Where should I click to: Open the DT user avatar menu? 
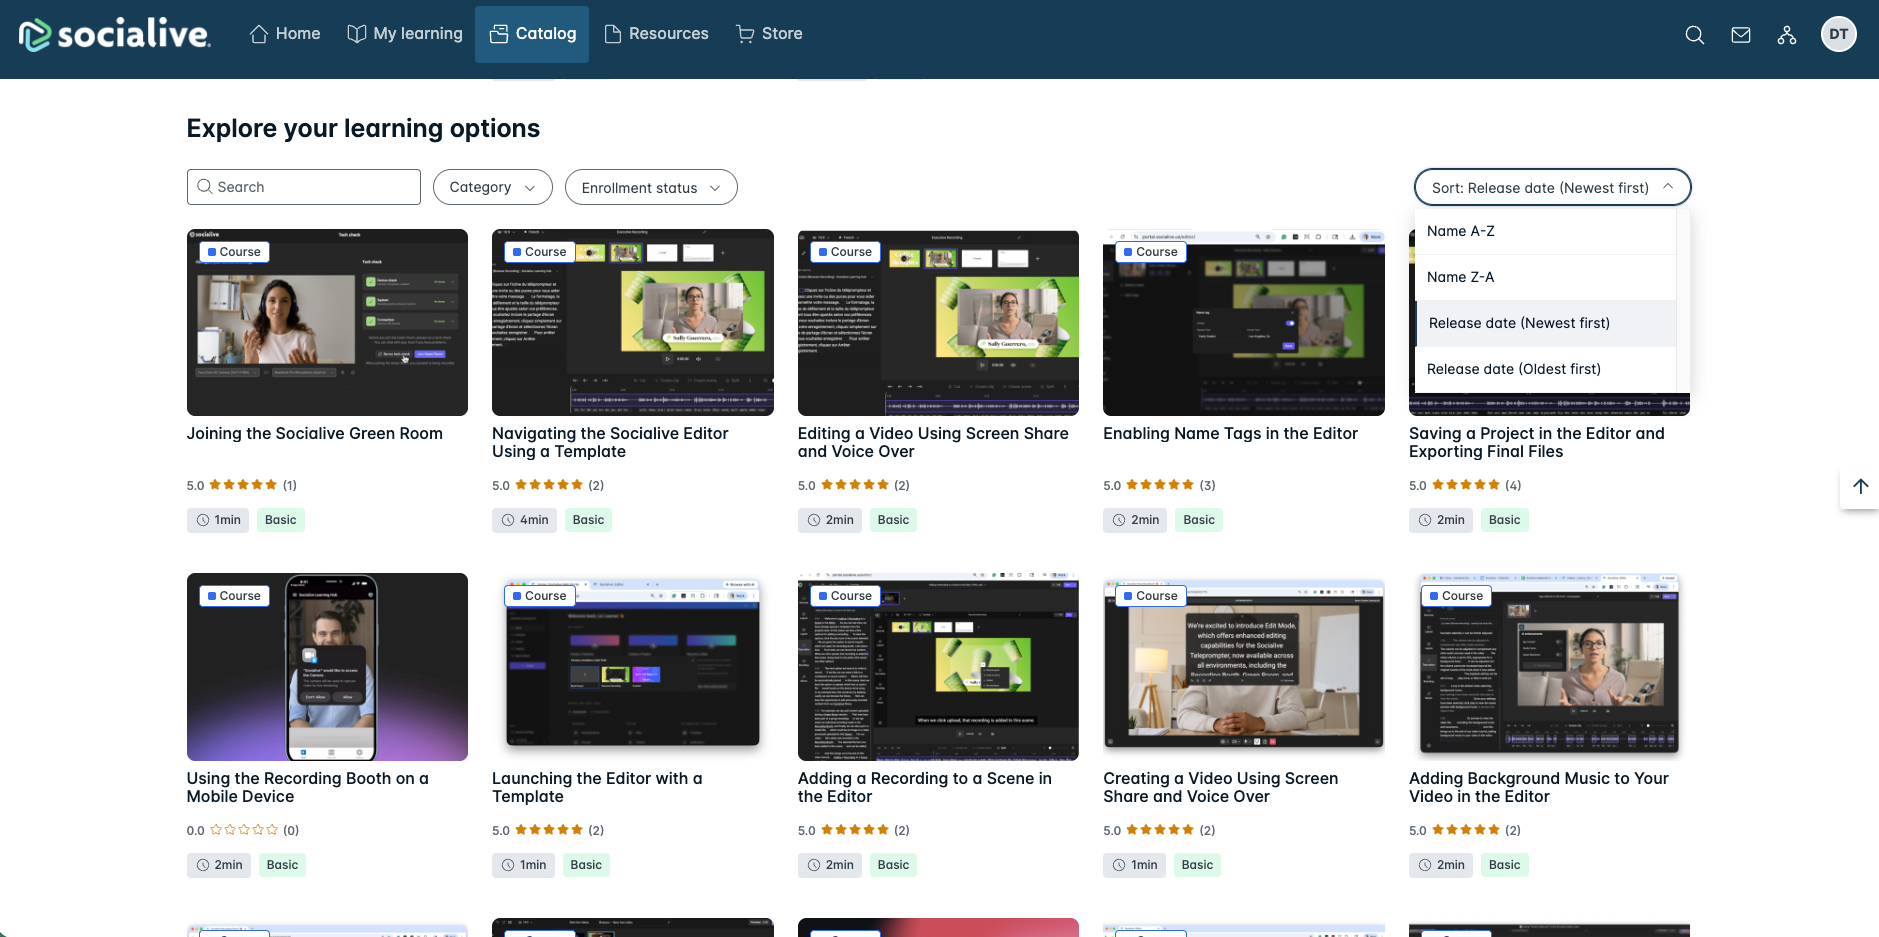pos(1839,34)
